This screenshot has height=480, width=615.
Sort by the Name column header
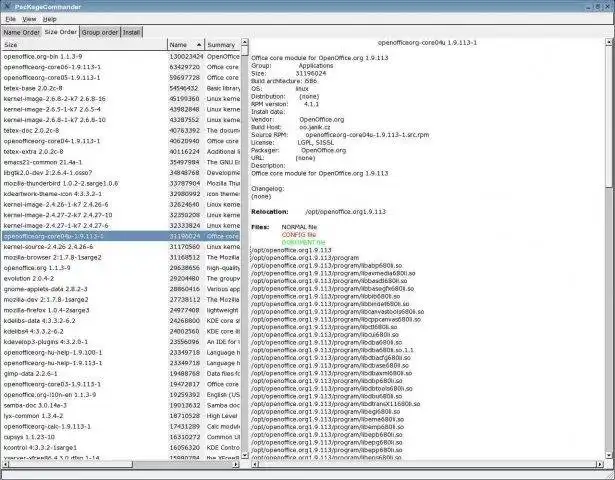tap(186, 45)
